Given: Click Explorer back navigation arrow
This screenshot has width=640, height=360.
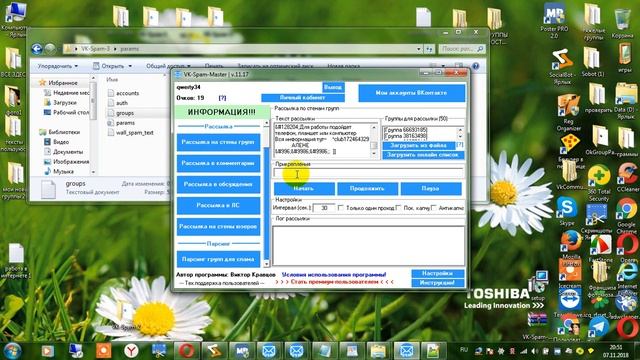Looking at the screenshot, I should (37, 49).
